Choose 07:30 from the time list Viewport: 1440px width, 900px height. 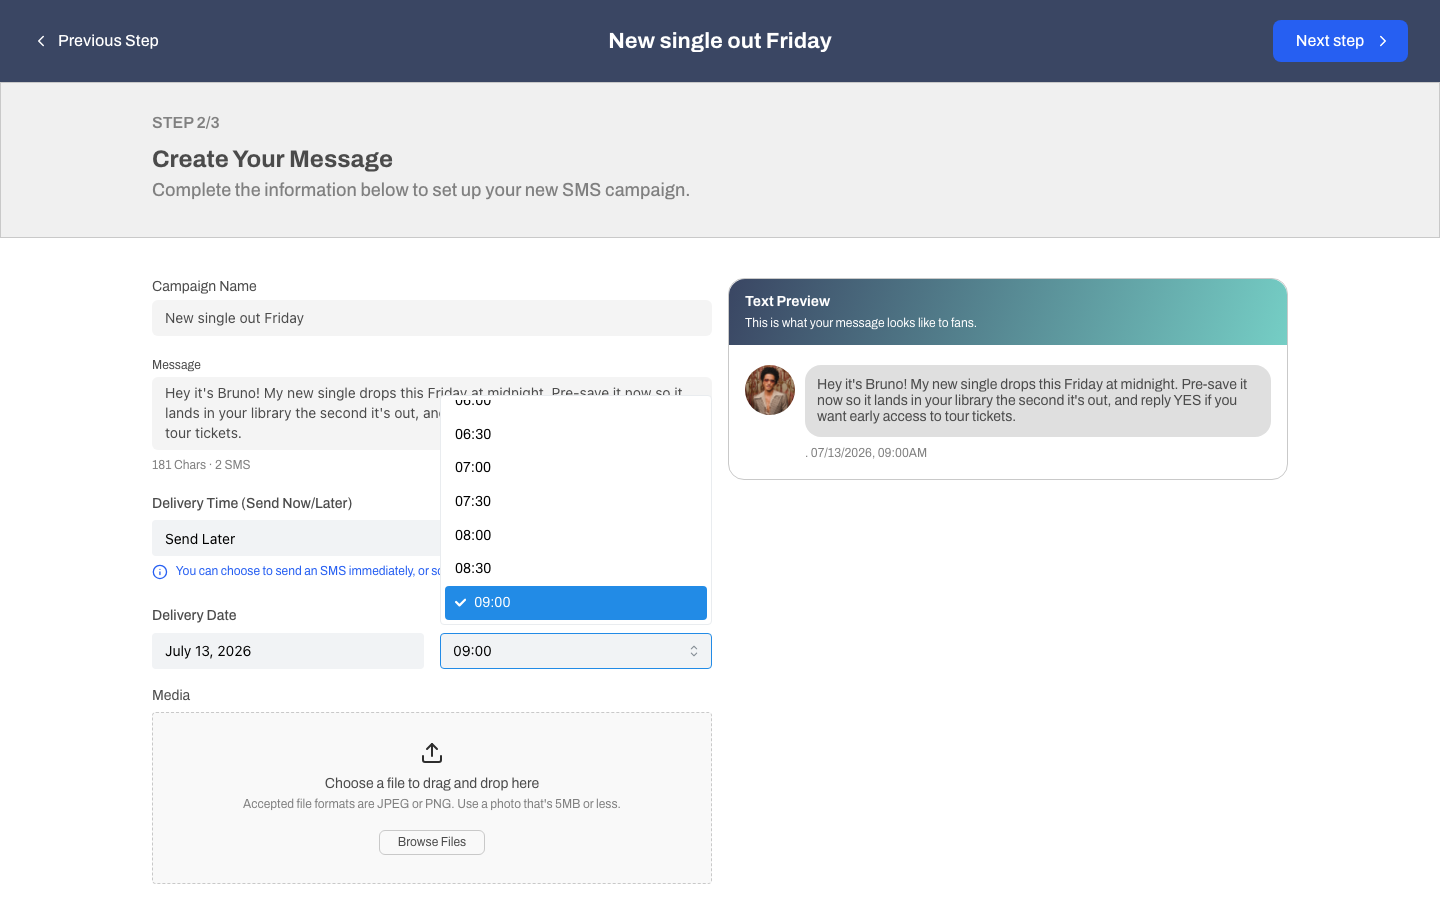pos(576,502)
